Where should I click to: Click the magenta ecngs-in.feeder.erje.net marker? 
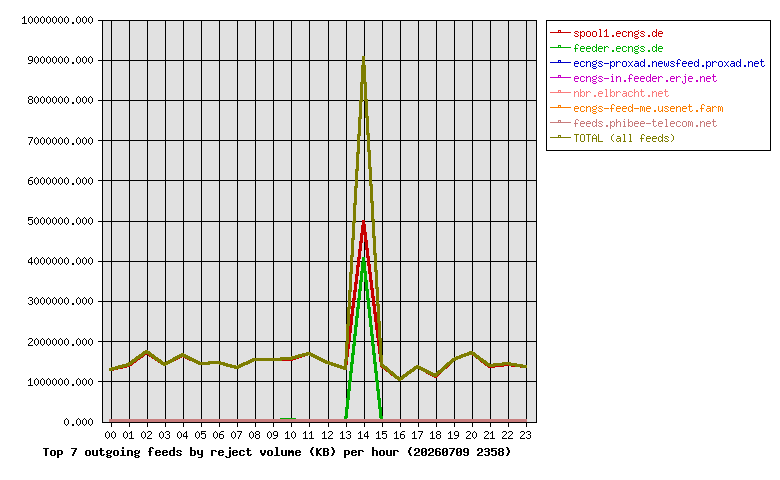click(560, 77)
